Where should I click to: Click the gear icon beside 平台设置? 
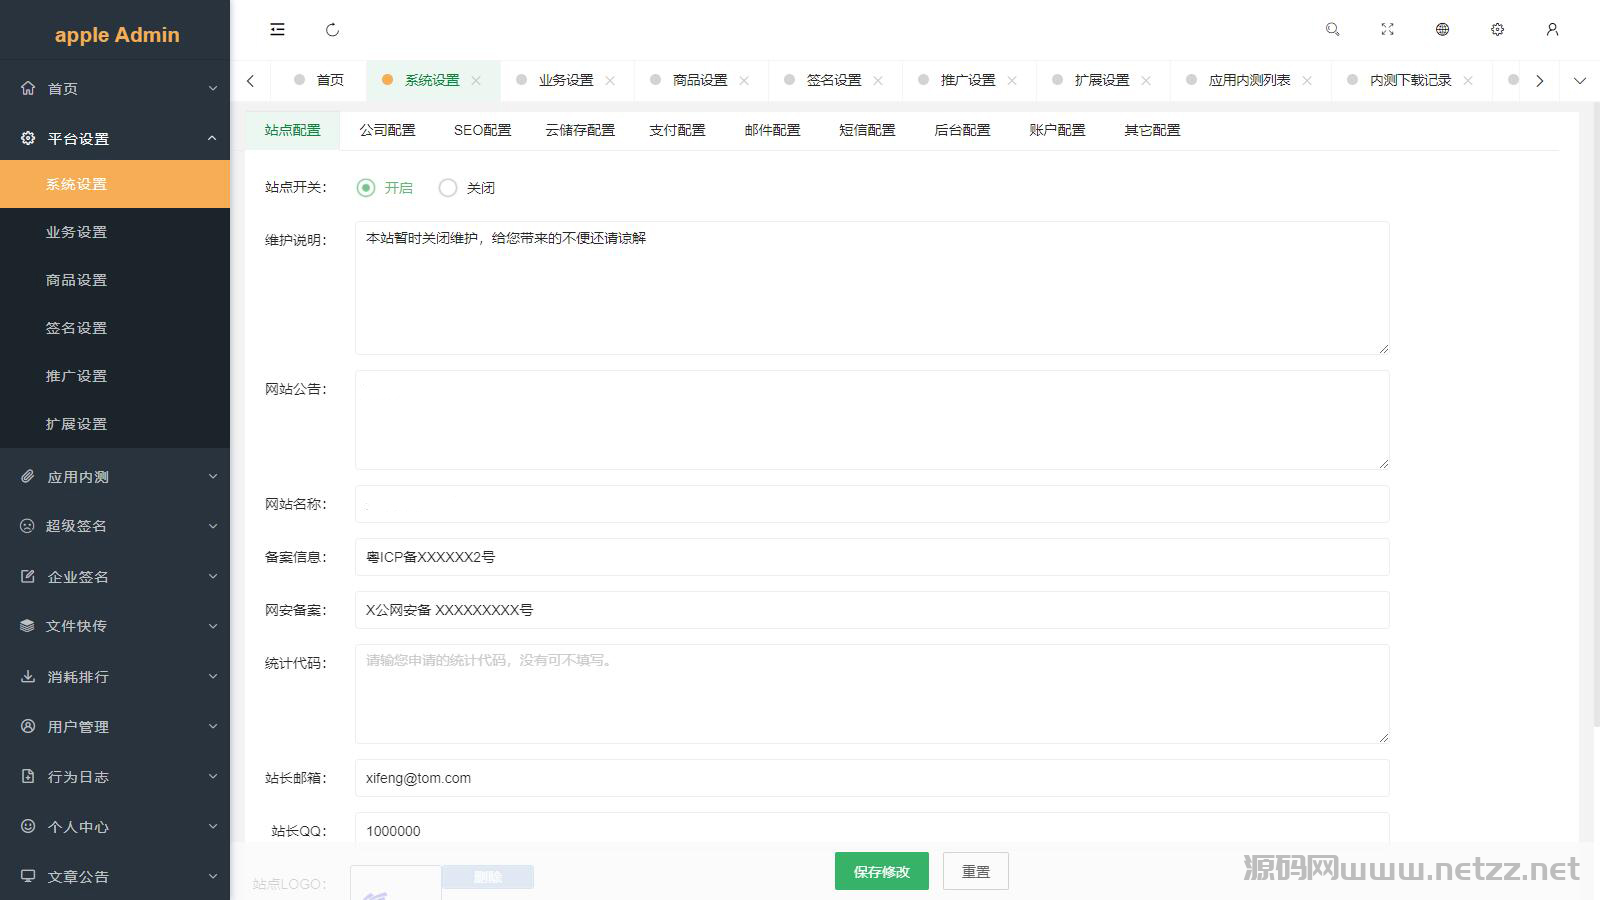tap(28, 138)
